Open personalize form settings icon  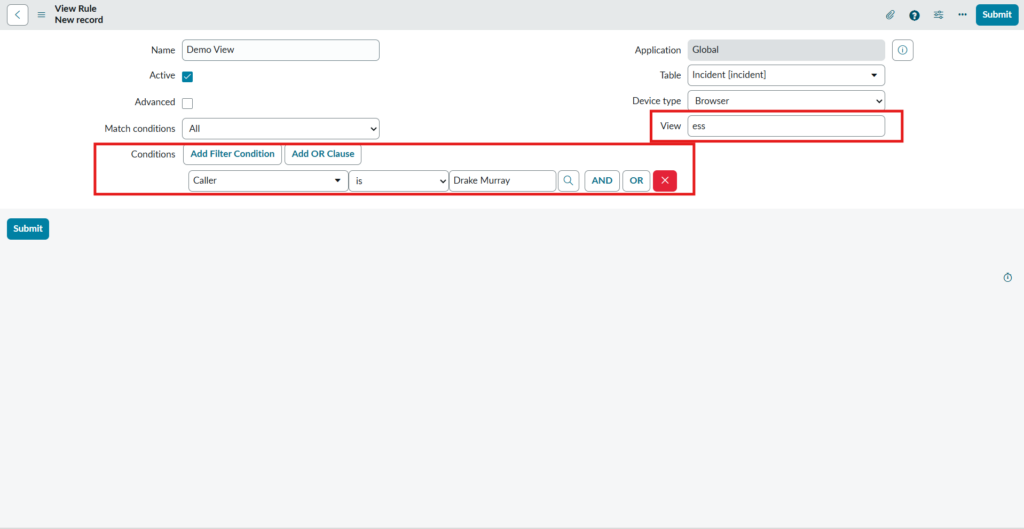(938, 14)
